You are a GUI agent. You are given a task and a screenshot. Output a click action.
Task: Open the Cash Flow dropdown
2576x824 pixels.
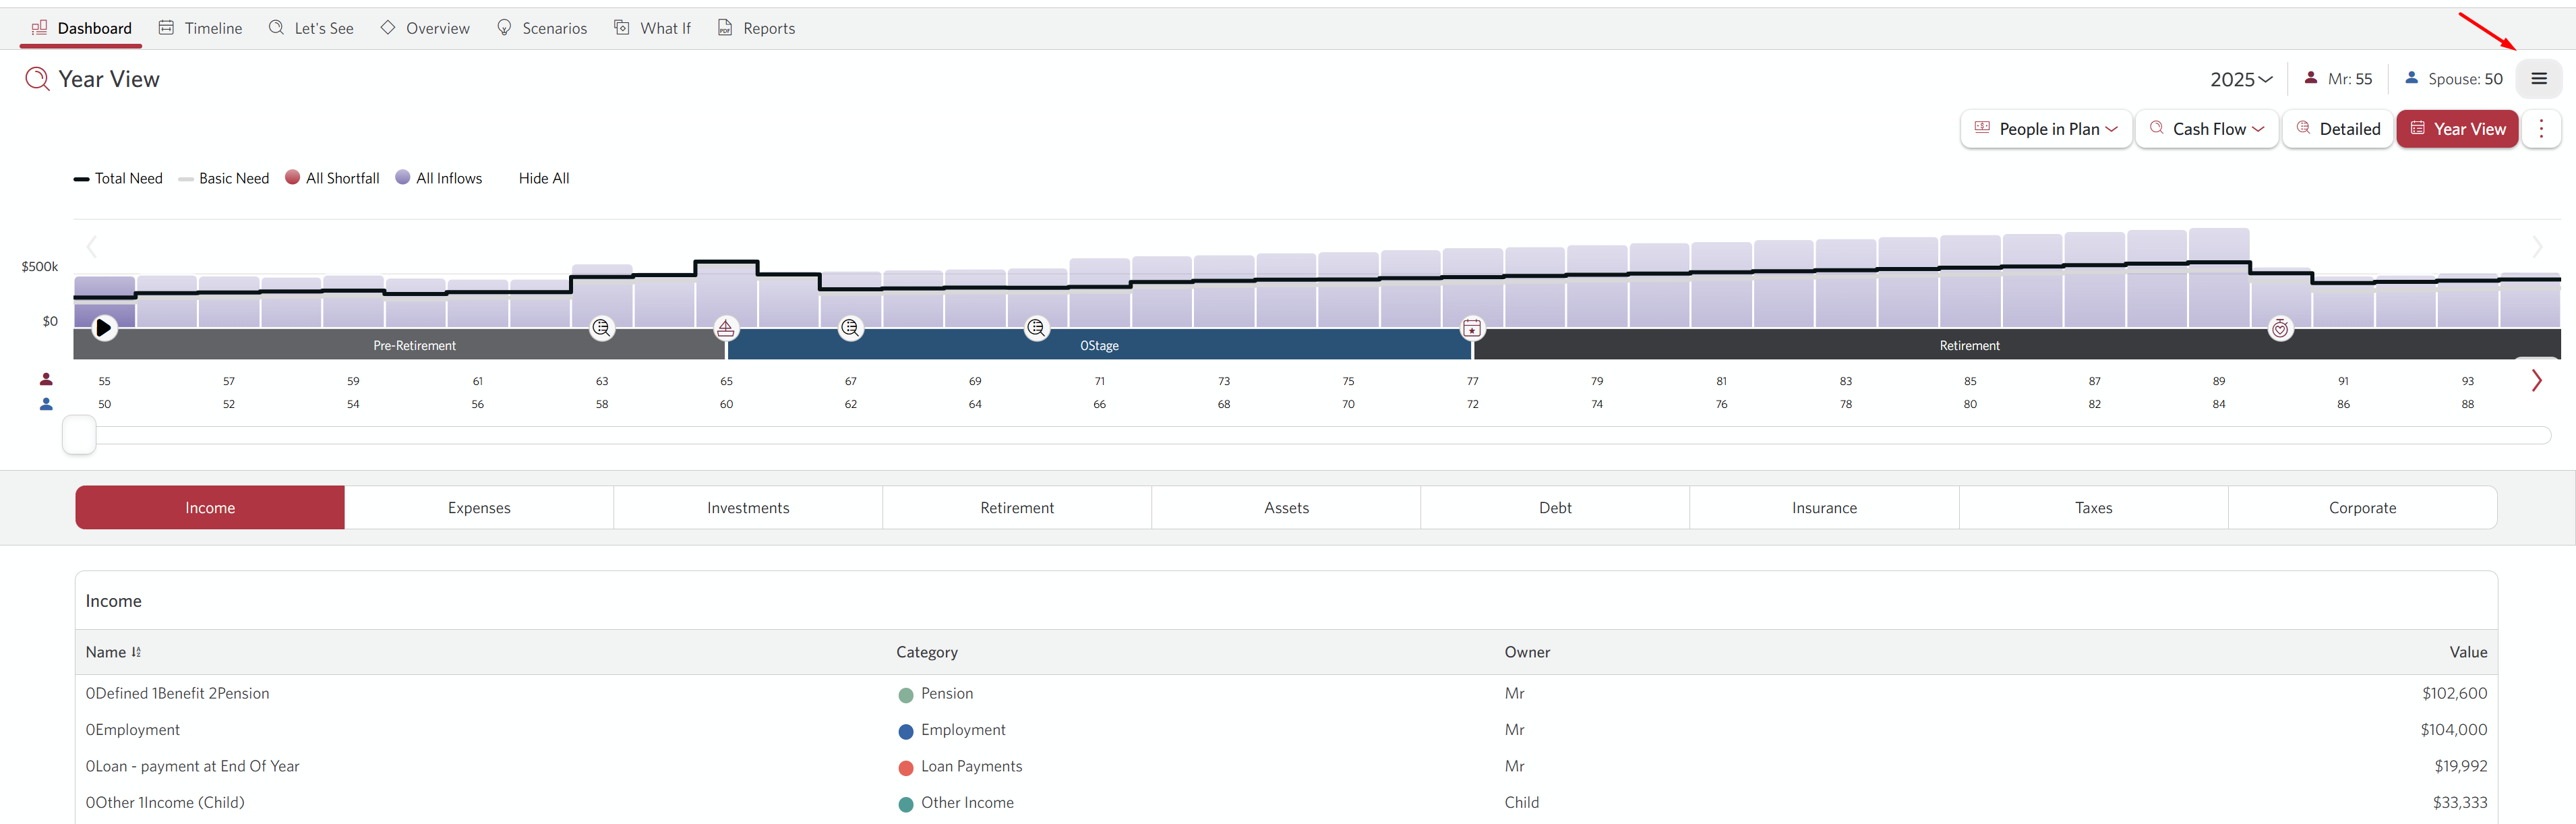pos(2206,129)
